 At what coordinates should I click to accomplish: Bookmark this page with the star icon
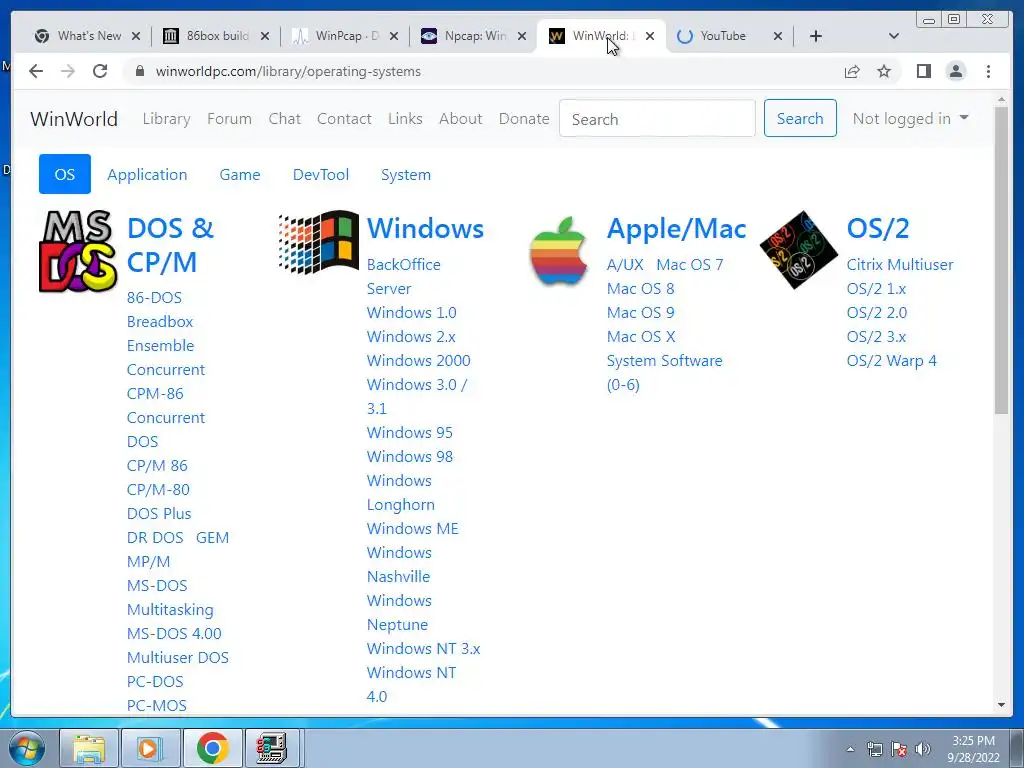coord(884,71)
